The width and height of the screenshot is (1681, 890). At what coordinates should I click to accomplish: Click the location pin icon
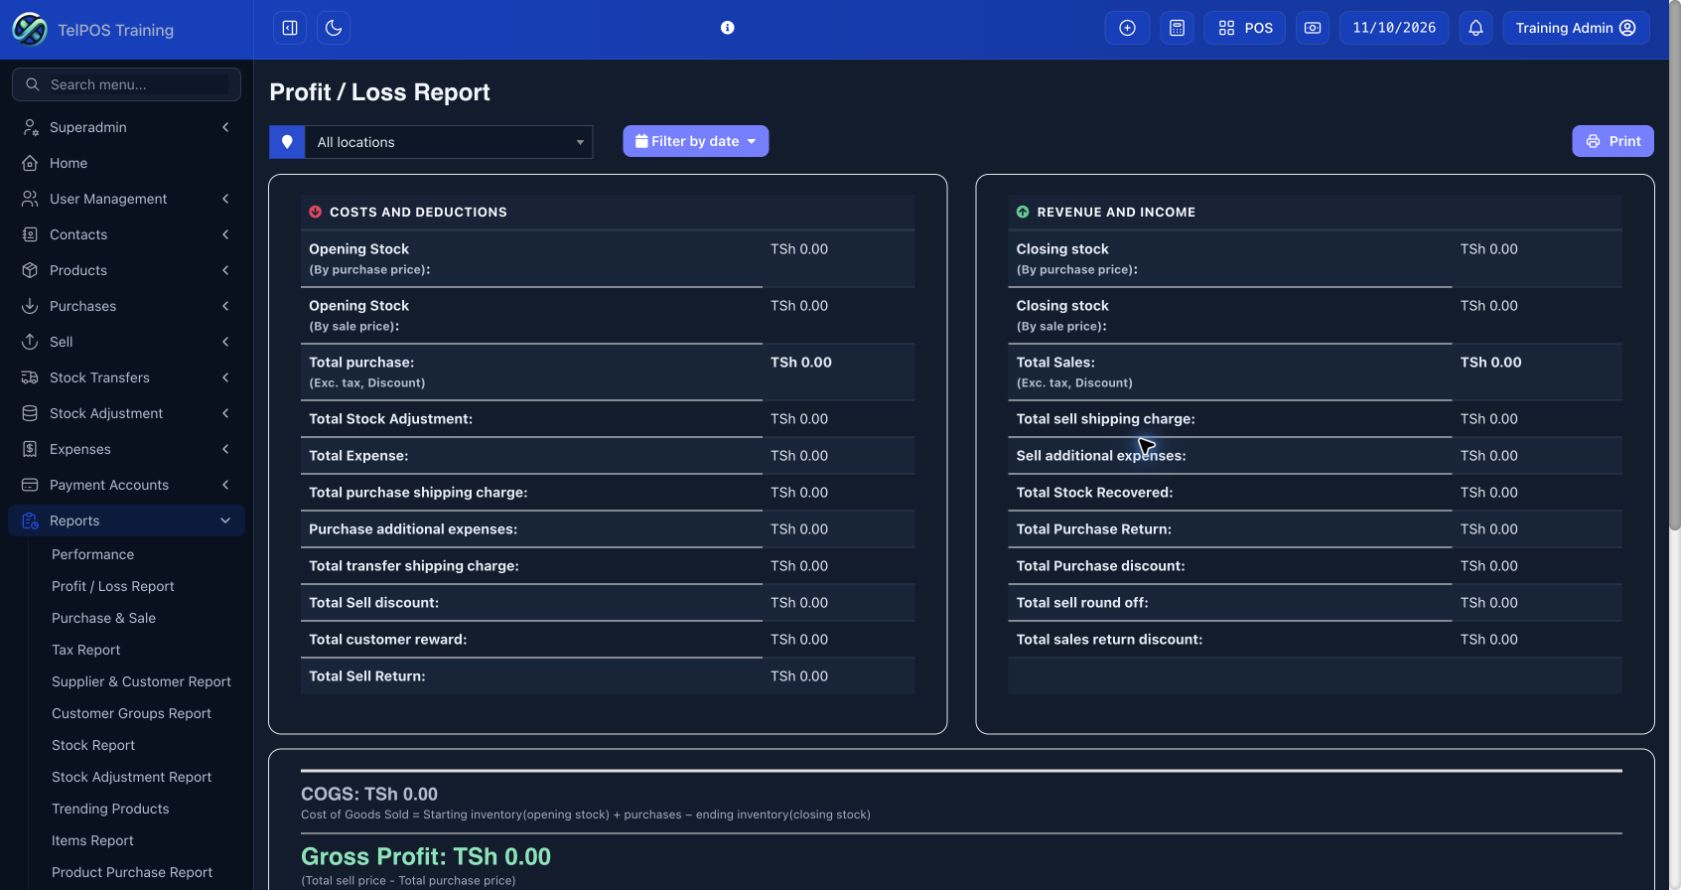[287, 142]
